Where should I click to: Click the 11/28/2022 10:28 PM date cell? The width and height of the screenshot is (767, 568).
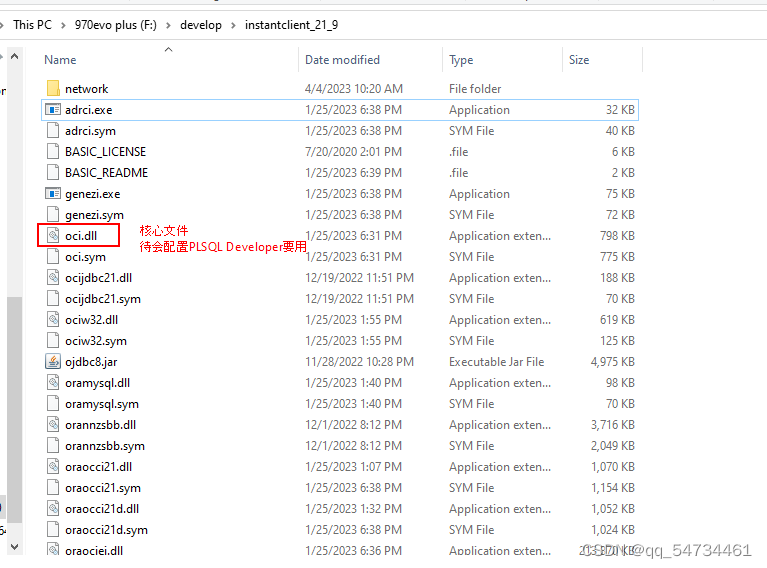[x=360, y=362]
